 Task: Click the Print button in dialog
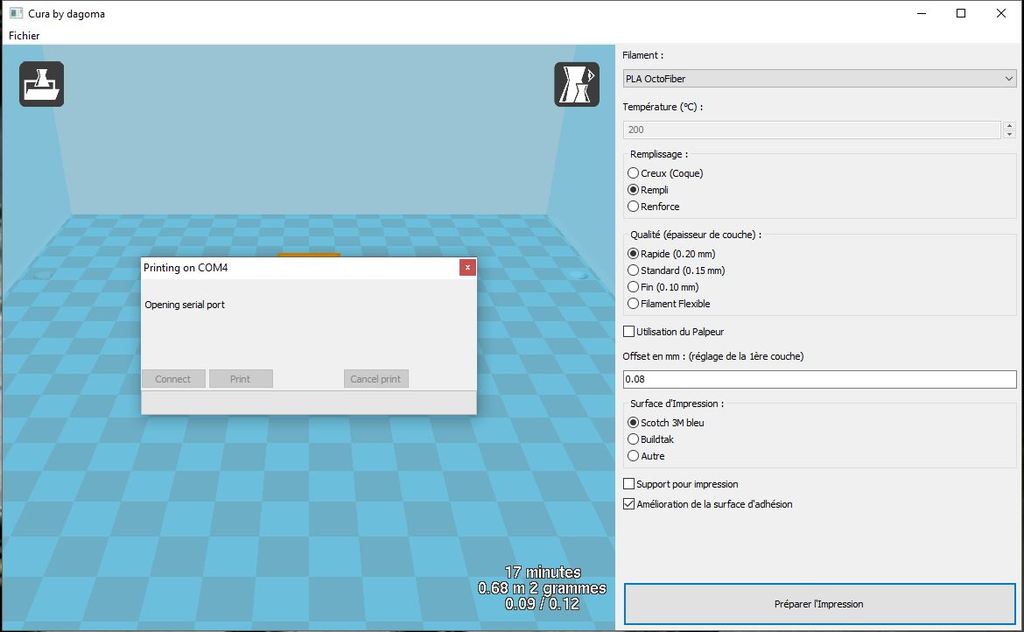(240, 379)
